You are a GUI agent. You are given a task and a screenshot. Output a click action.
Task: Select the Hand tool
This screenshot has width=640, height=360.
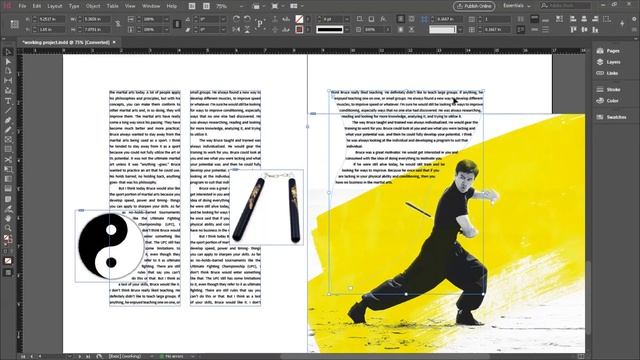(x=8, y=218)
